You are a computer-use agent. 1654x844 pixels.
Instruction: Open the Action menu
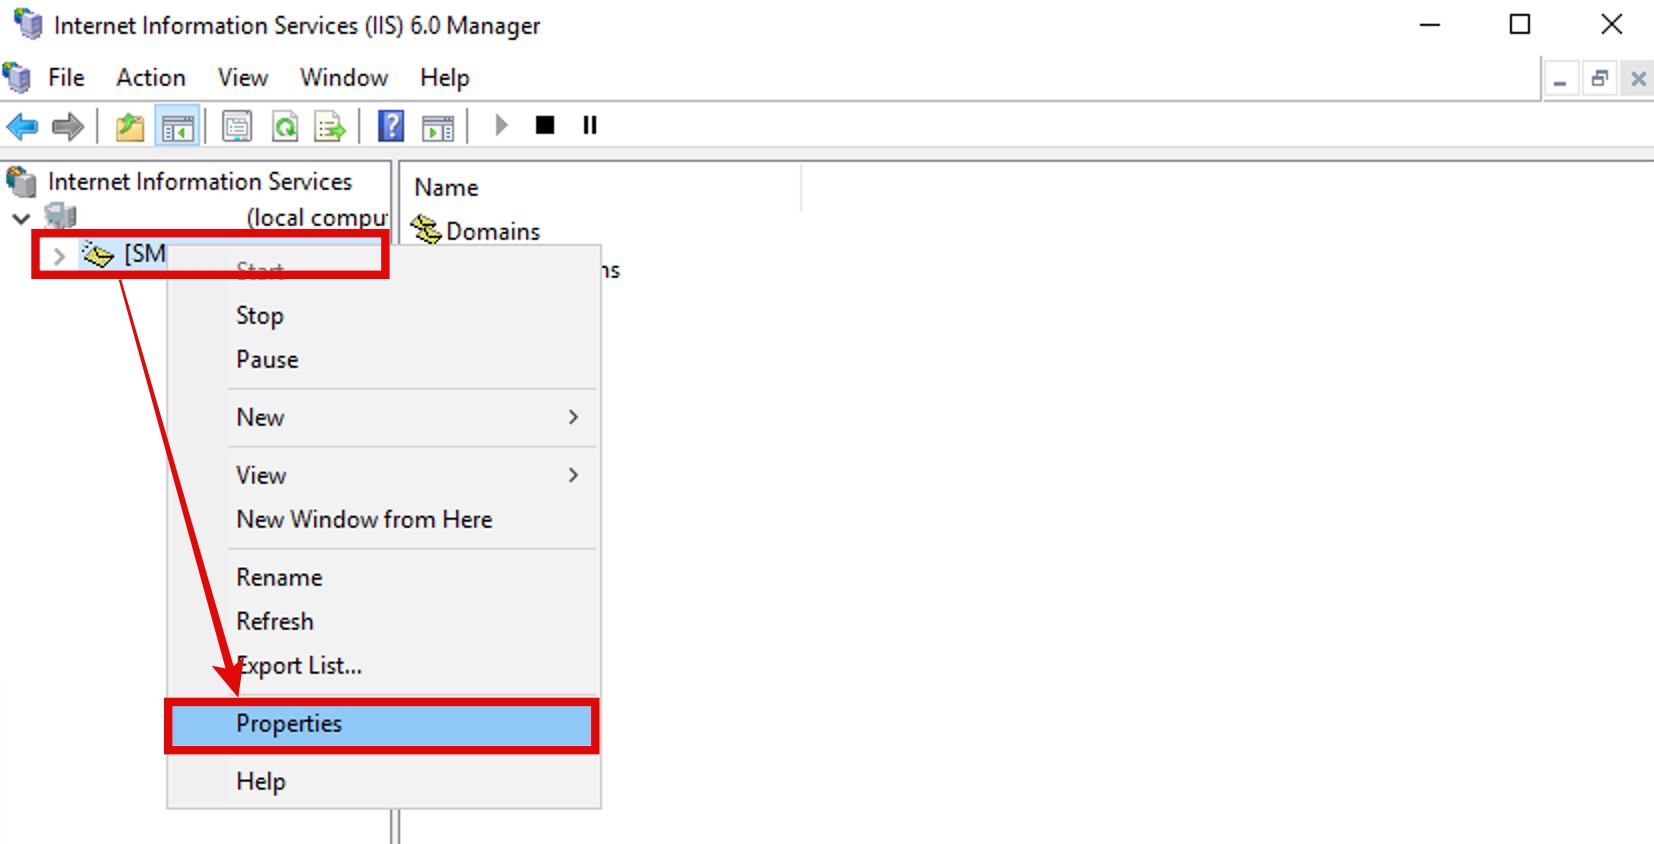[151, 77]
